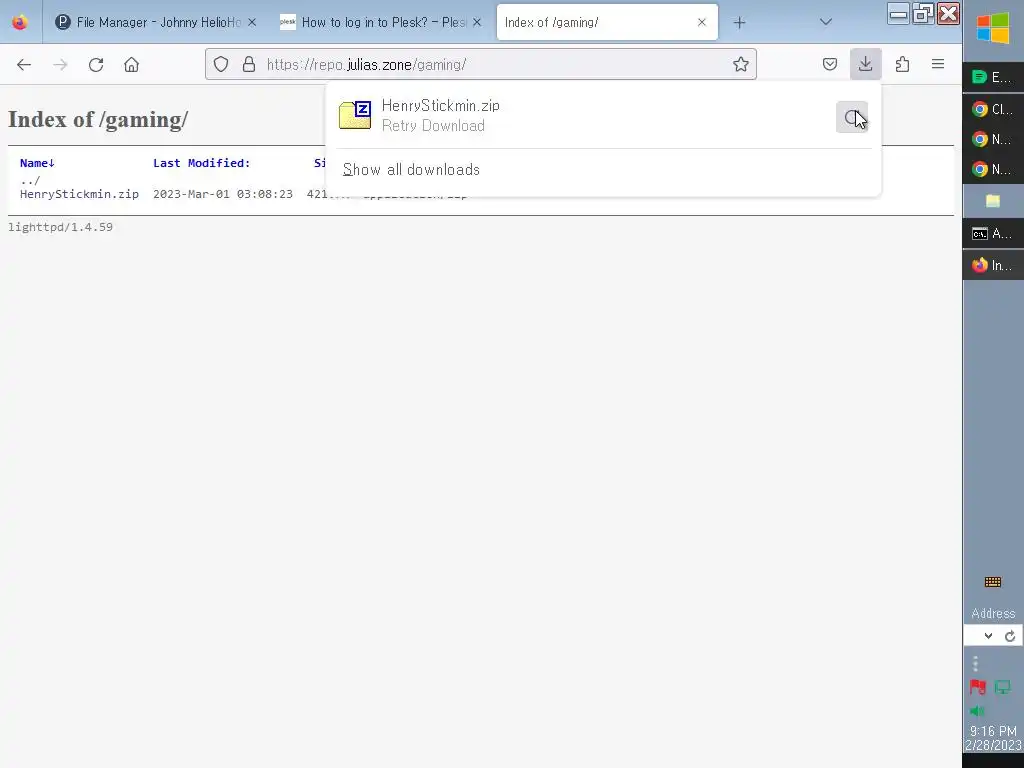Select the Firefox taskbar entry
Screen dimensions: 1024x768
(993, 265)
